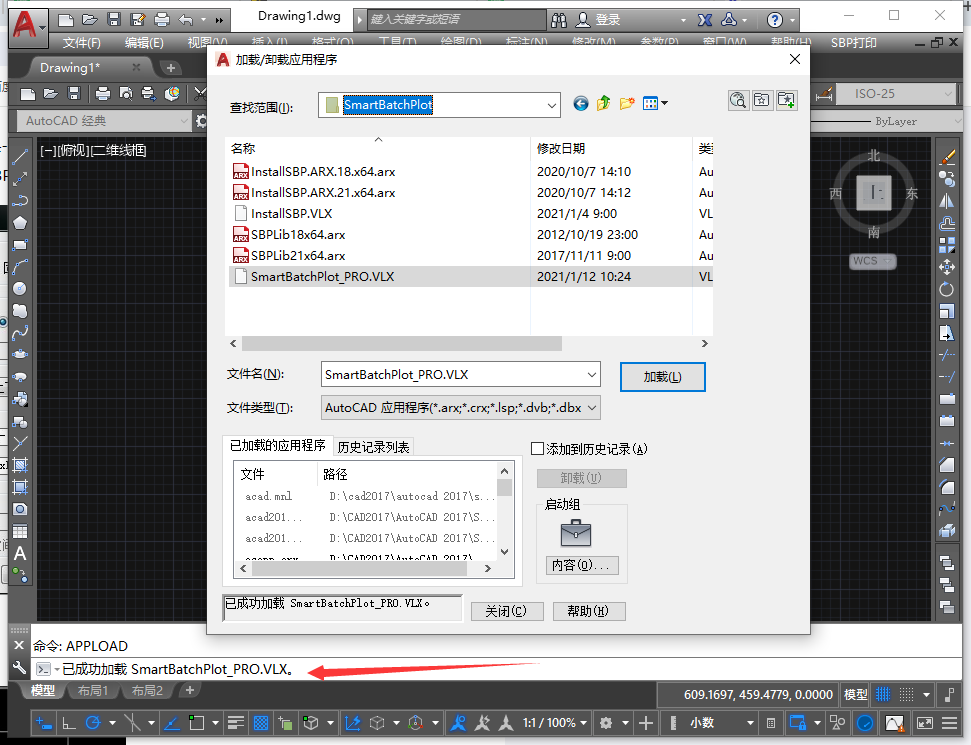Screen dimensions: 971x745
Task: Expand the WCS coordinate system dropdown
Action: point(887,261)
